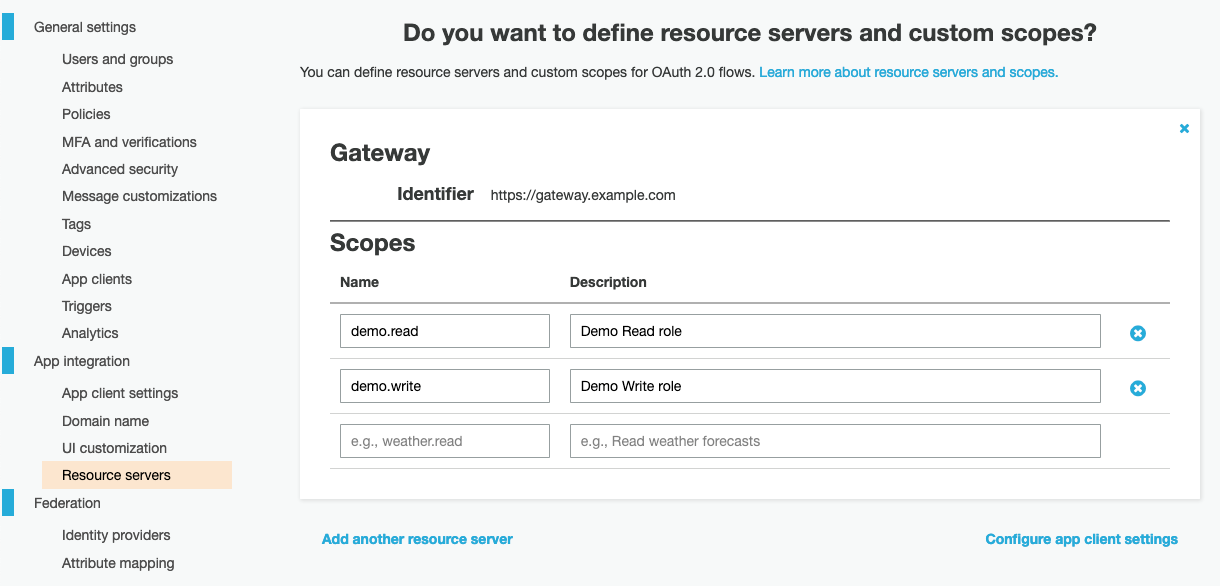Click the empty scope name input field
This screenshot has width=1220, height=586.
pyautogui.click(x=444, y=440)
